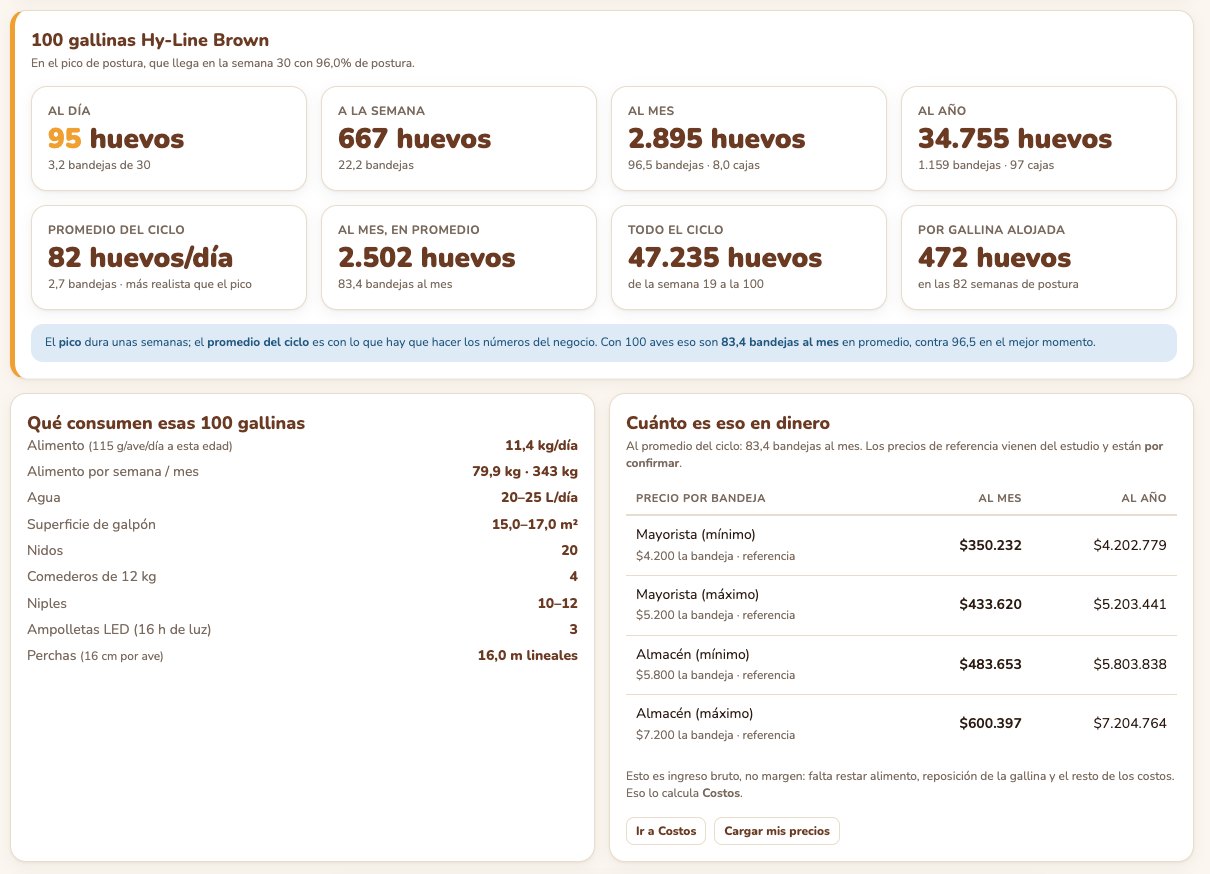Click the 'Superficie de galpón' label
Image resolution: width=1210 pixels, height=874 pixels.
pos(92,524)
